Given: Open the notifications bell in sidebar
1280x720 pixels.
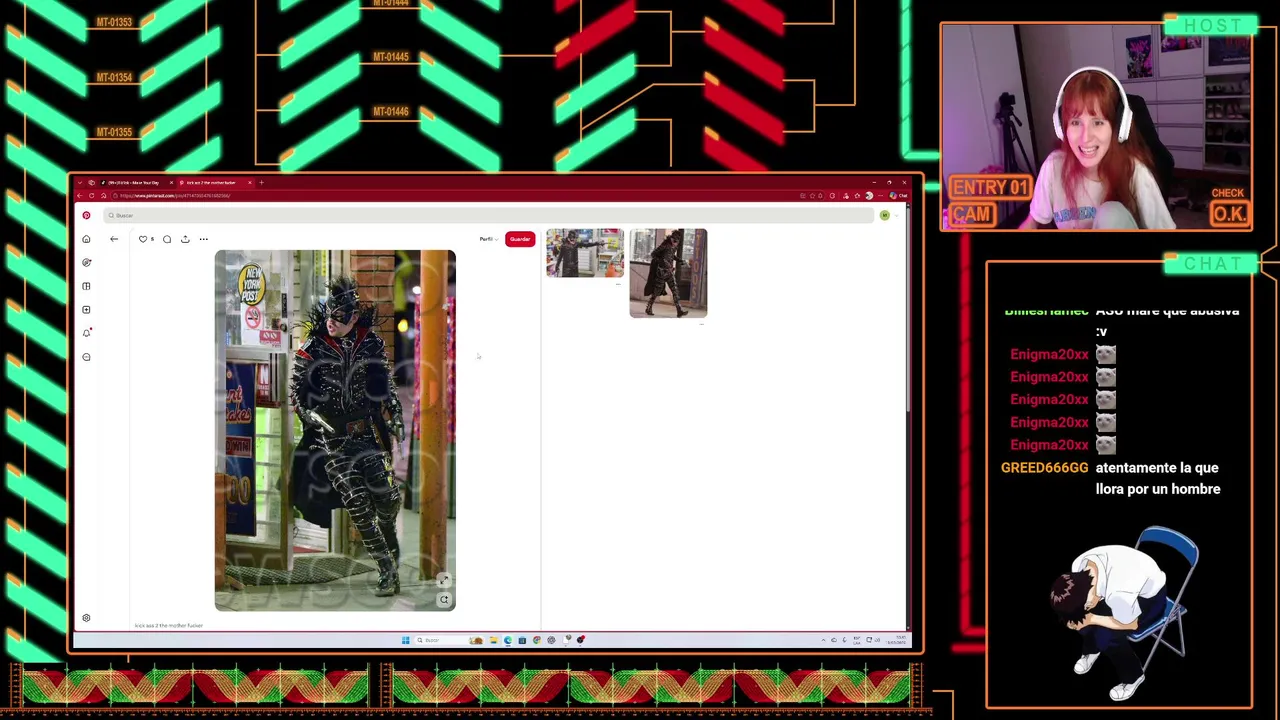Looking at the screenshot, I should coord(86,333).
